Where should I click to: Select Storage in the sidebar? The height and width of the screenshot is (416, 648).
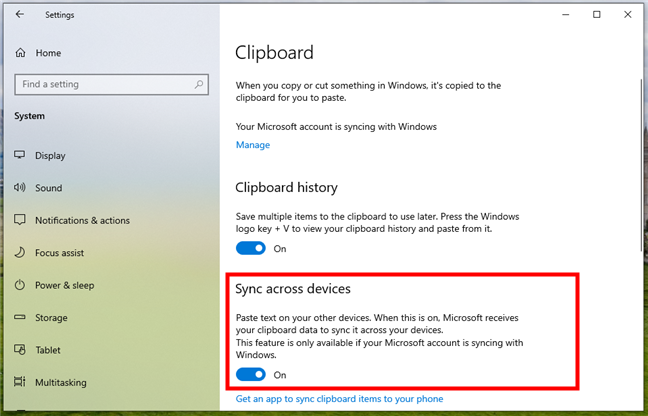[51, 318]
